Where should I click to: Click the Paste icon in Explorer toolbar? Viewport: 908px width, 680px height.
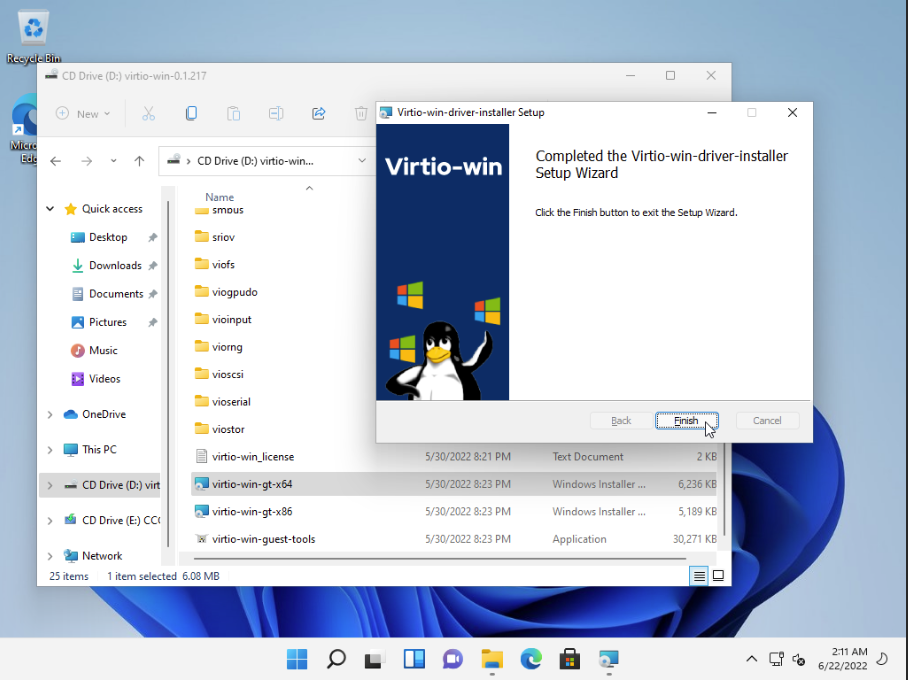[x=233, y=114]
